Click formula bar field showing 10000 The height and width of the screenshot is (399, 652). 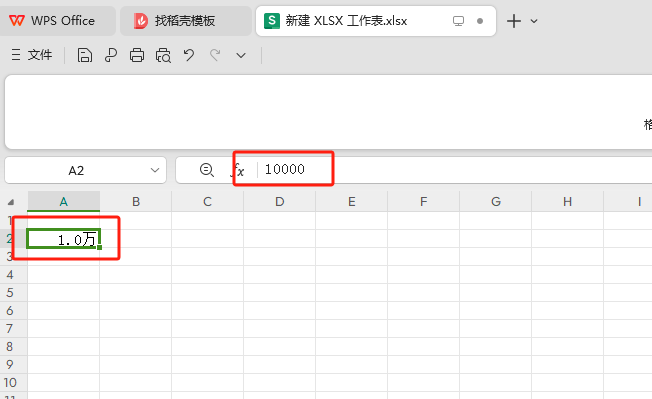pos(455,170)
